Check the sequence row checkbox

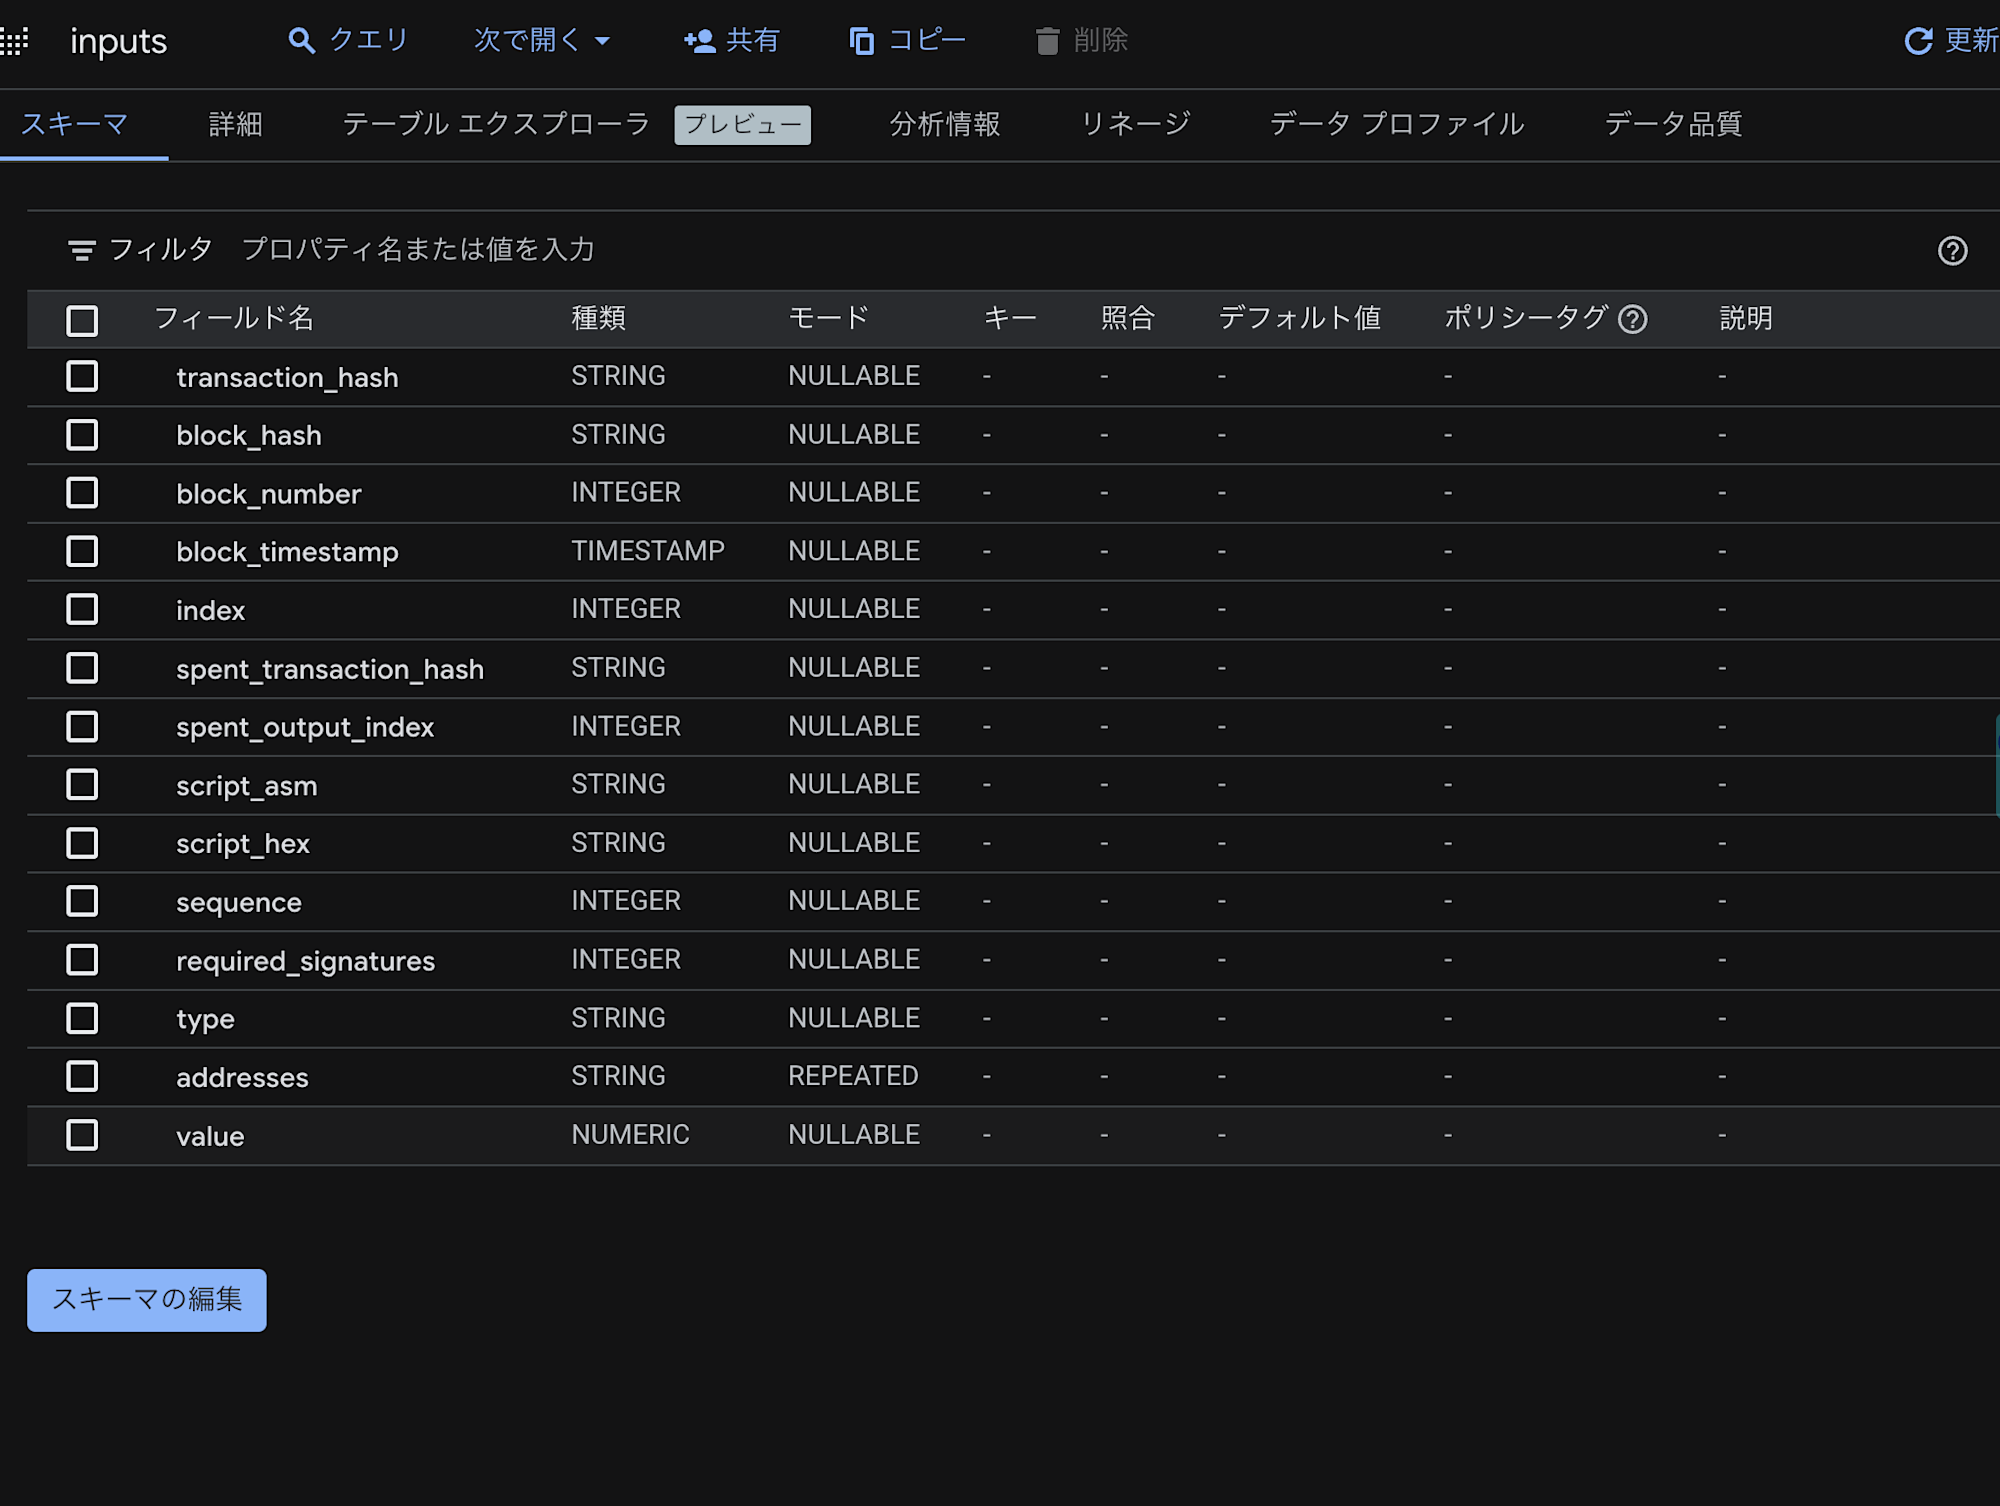82,901
